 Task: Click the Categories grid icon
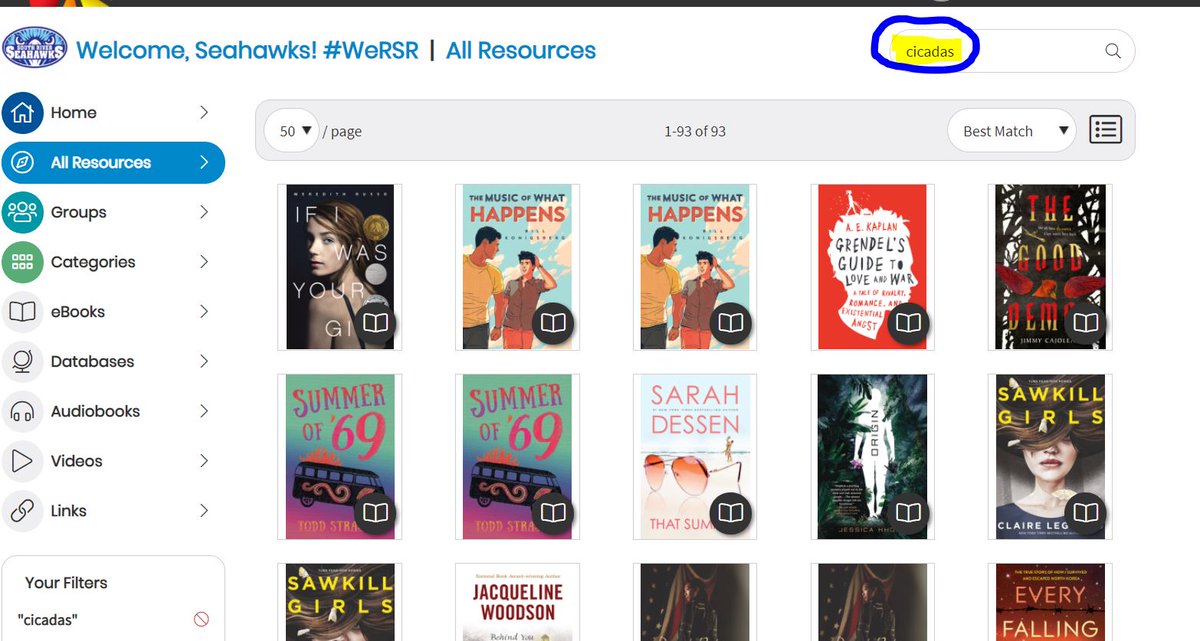point(22,262)
